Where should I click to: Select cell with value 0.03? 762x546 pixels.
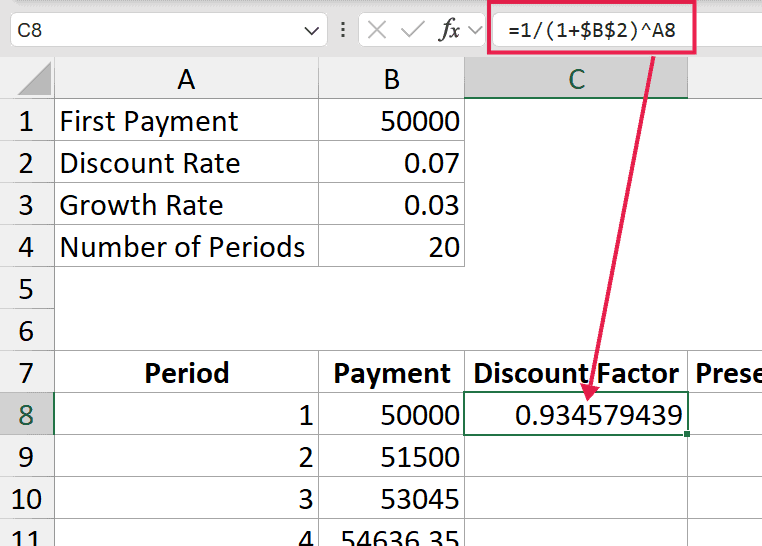click(392, 205)
